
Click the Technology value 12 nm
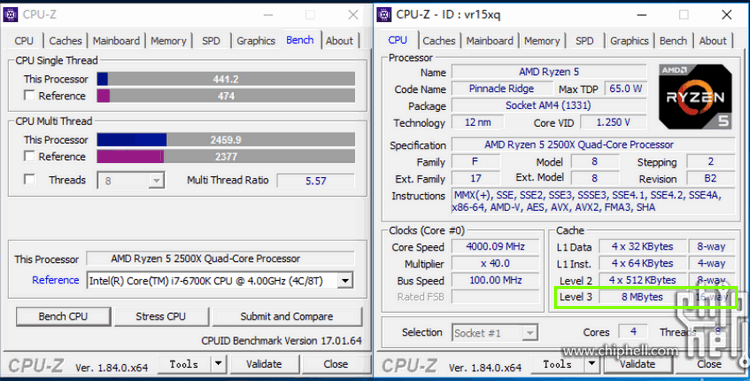[478, 122]
